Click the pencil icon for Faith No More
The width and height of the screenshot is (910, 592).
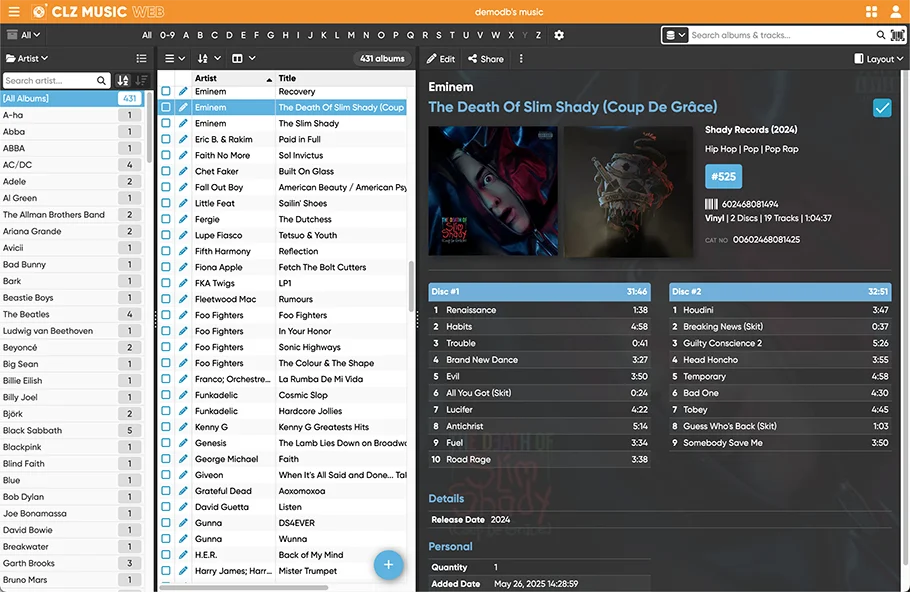183,155
